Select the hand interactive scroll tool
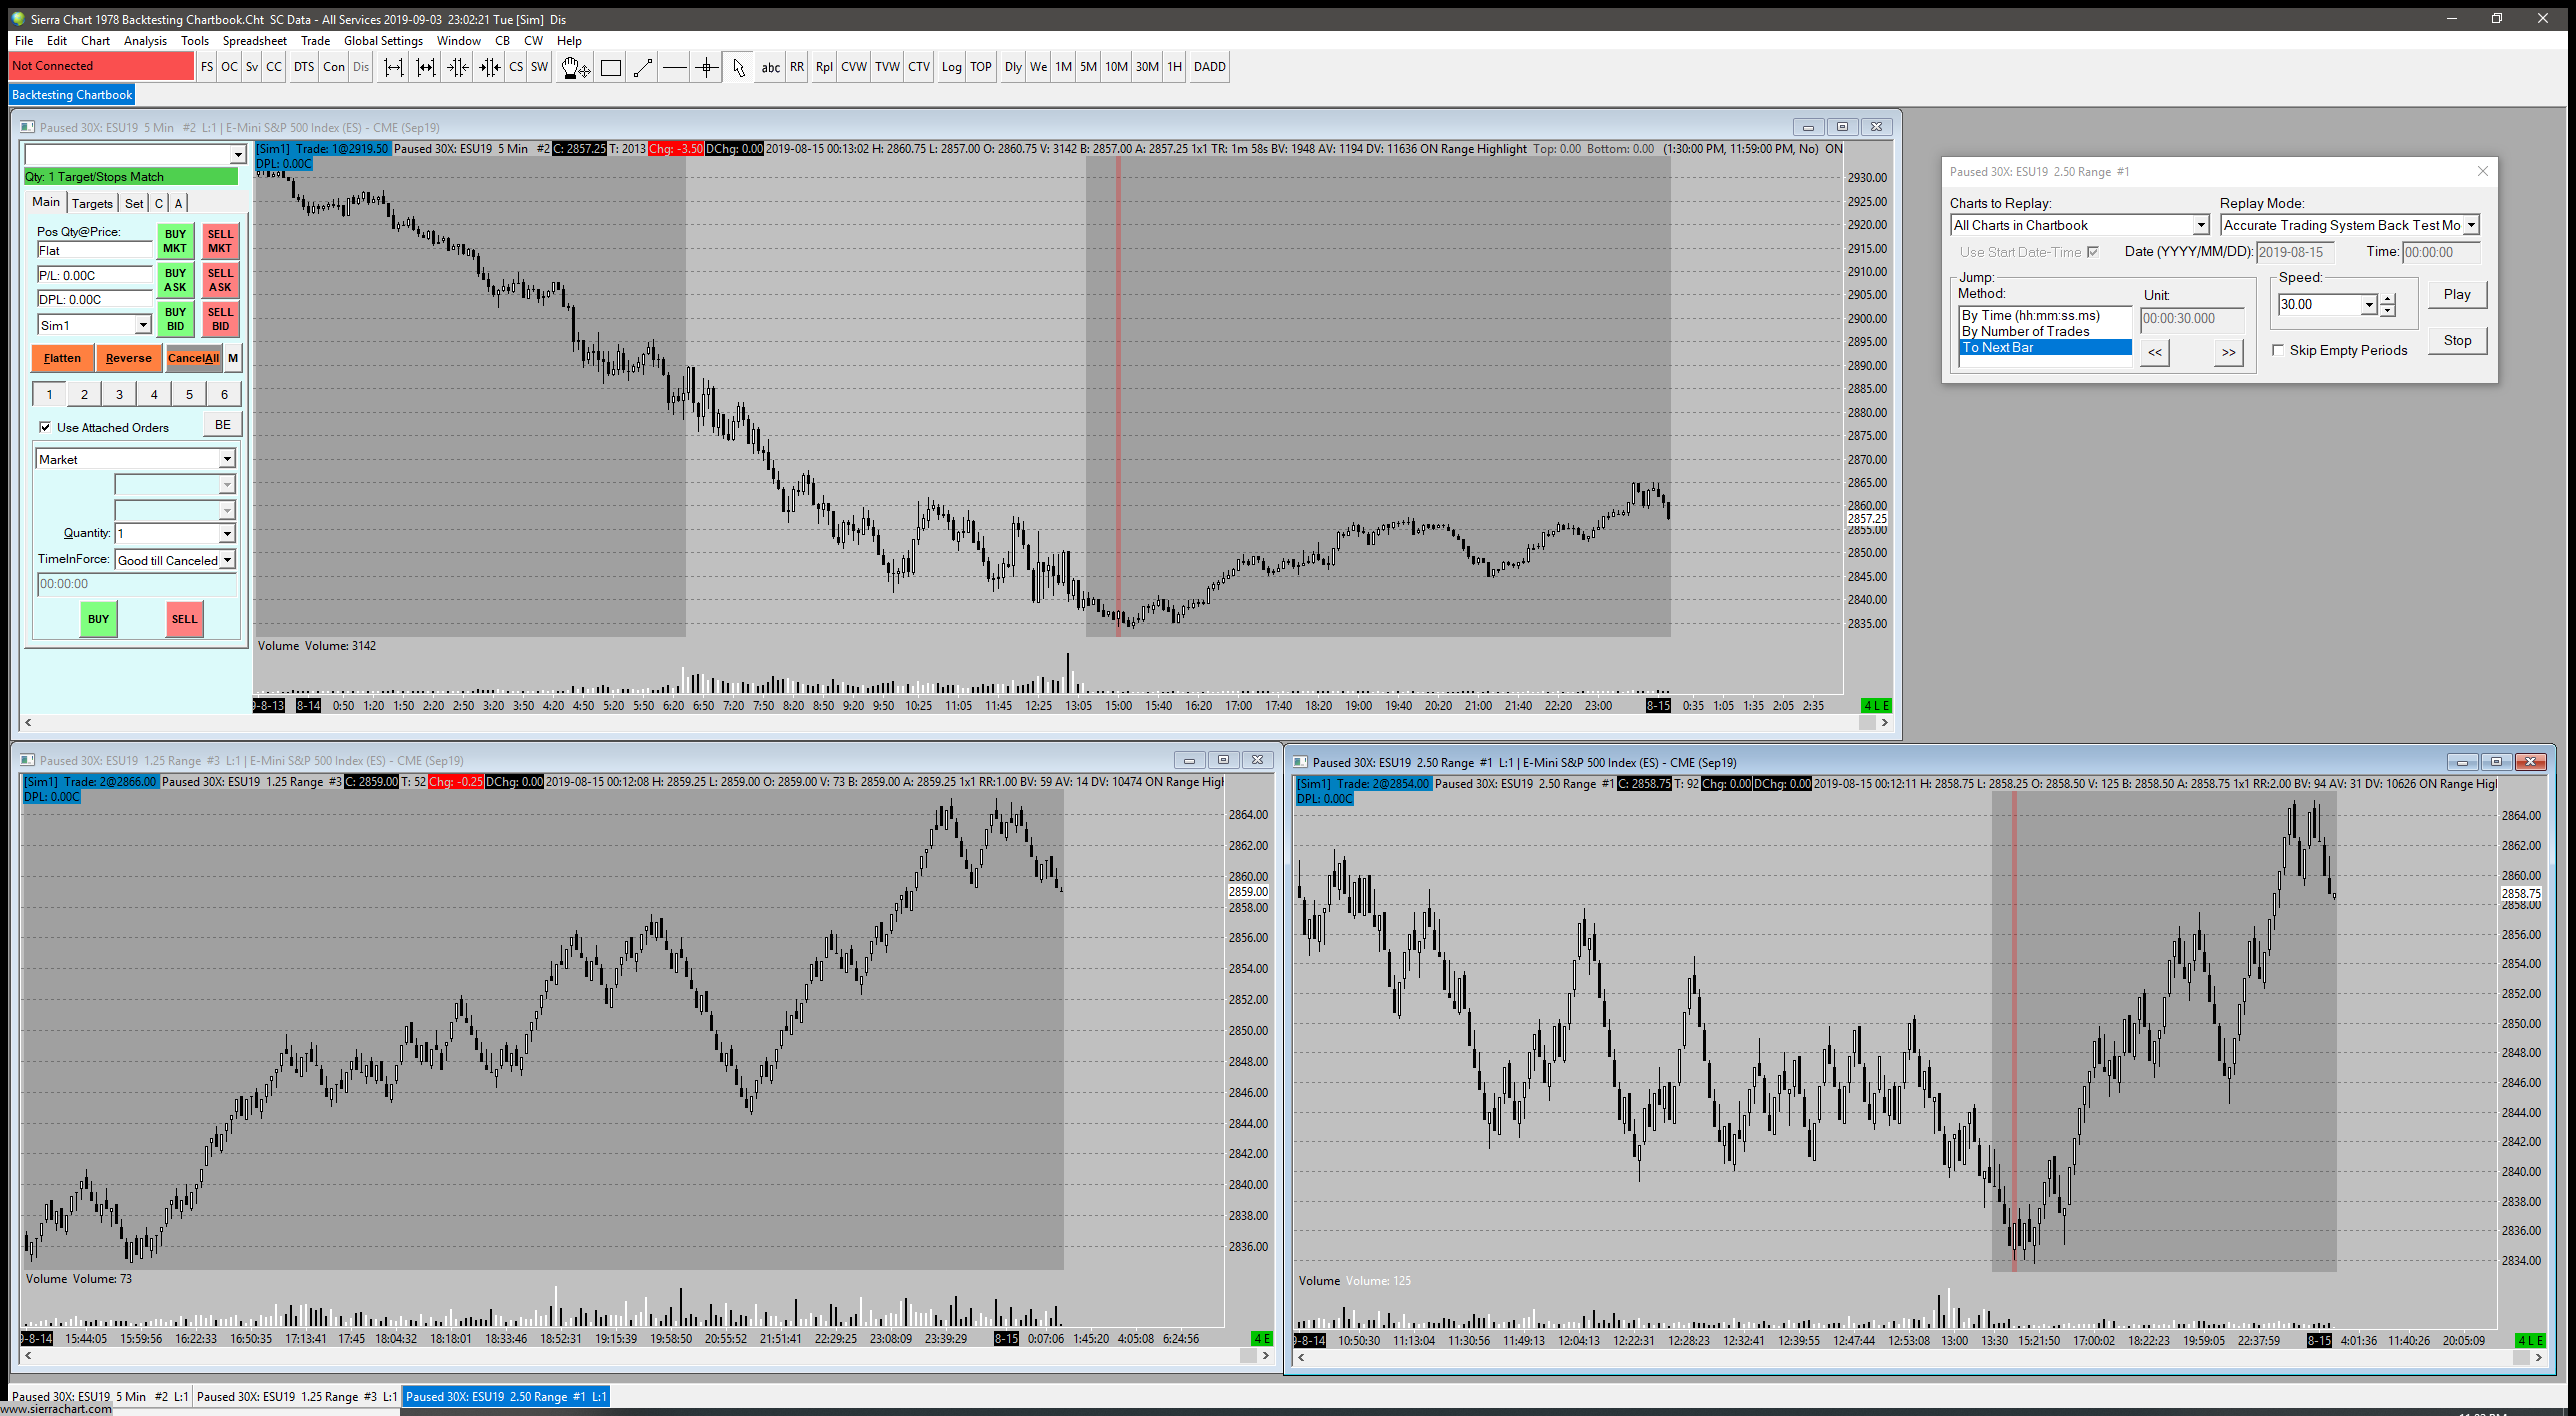Viewport: 2576px width, 1416px height. (575, 67)
